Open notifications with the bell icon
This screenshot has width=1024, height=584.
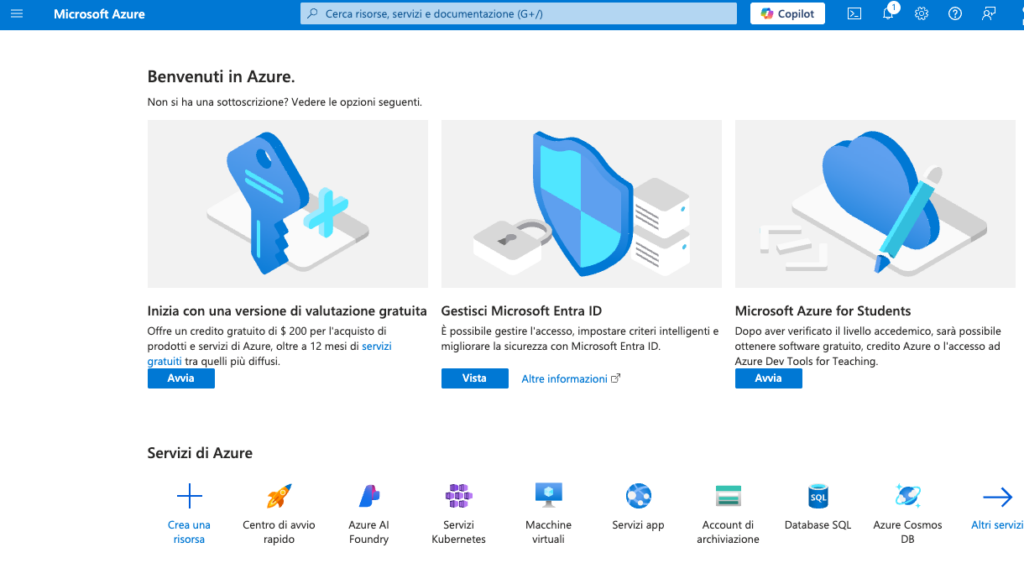pos(887,13)
